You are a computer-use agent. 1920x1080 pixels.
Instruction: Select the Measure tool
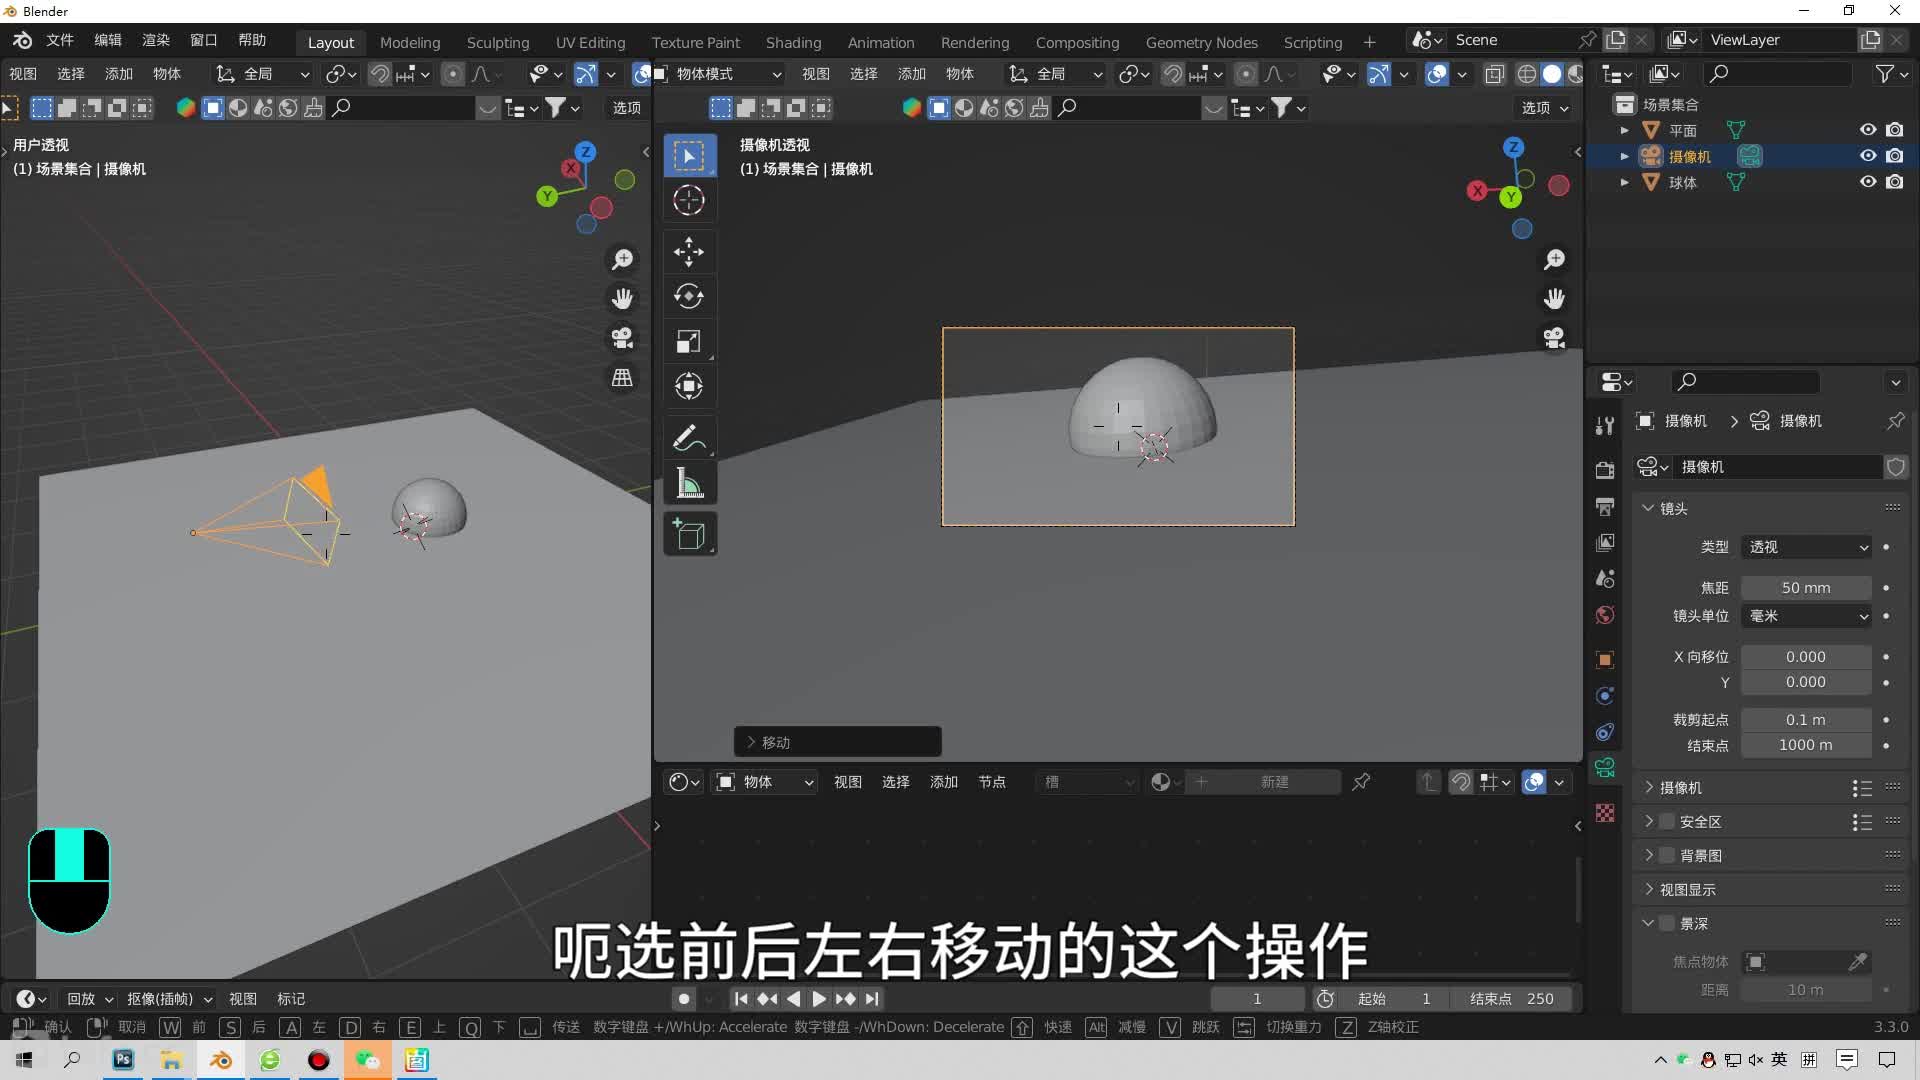[x=689, y=483]
